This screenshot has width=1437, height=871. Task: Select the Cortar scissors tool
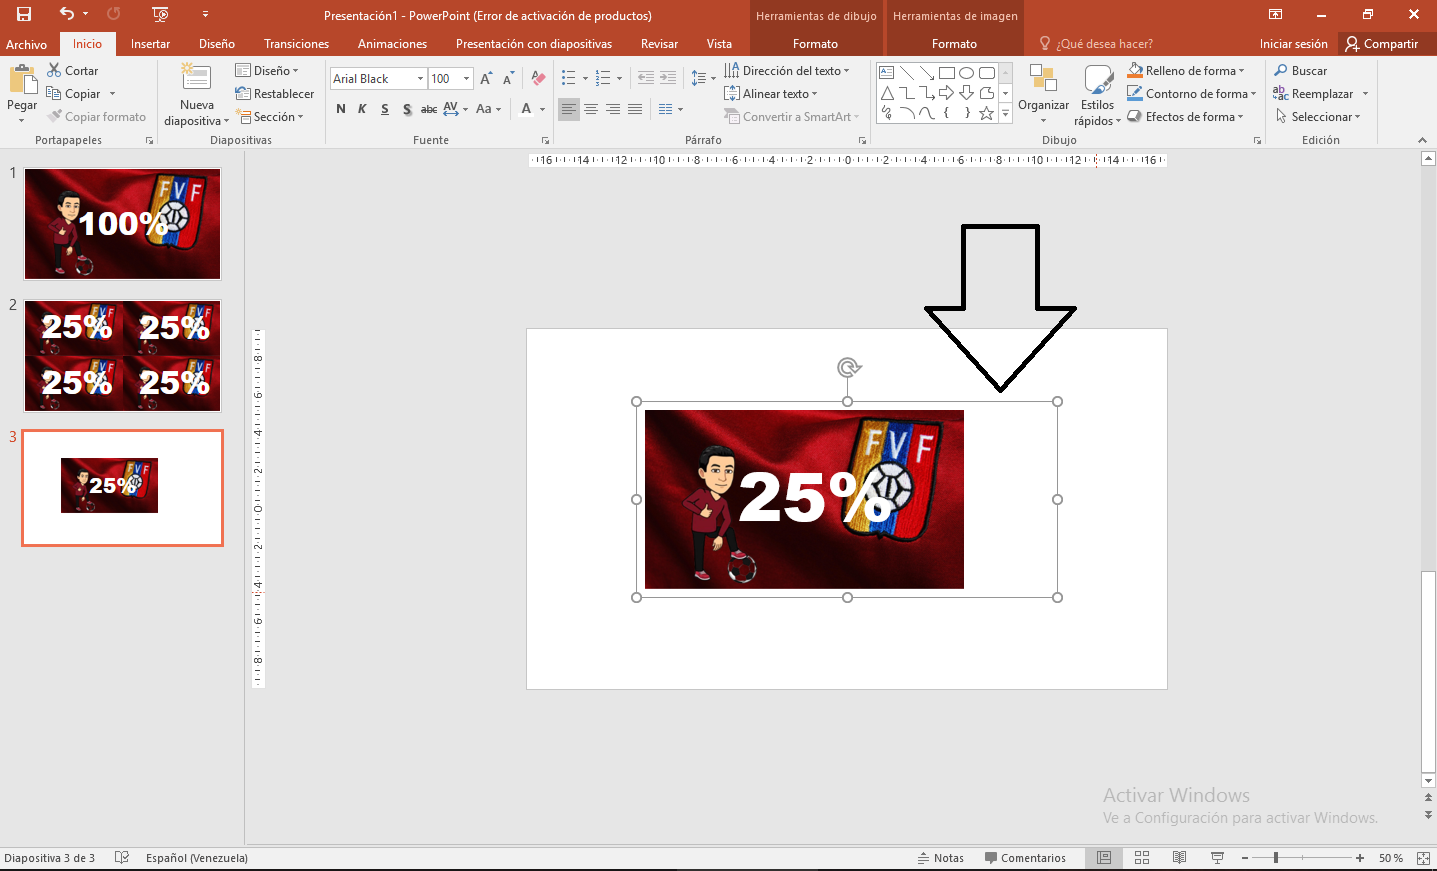click(73, 71)
